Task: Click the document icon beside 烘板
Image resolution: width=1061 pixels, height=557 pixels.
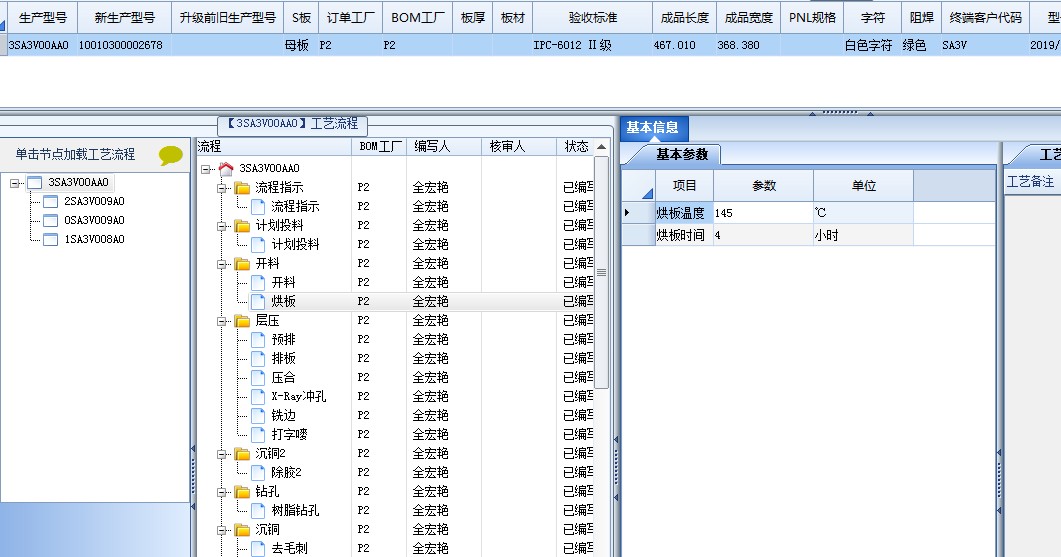Action: click(x=258, y=301)
